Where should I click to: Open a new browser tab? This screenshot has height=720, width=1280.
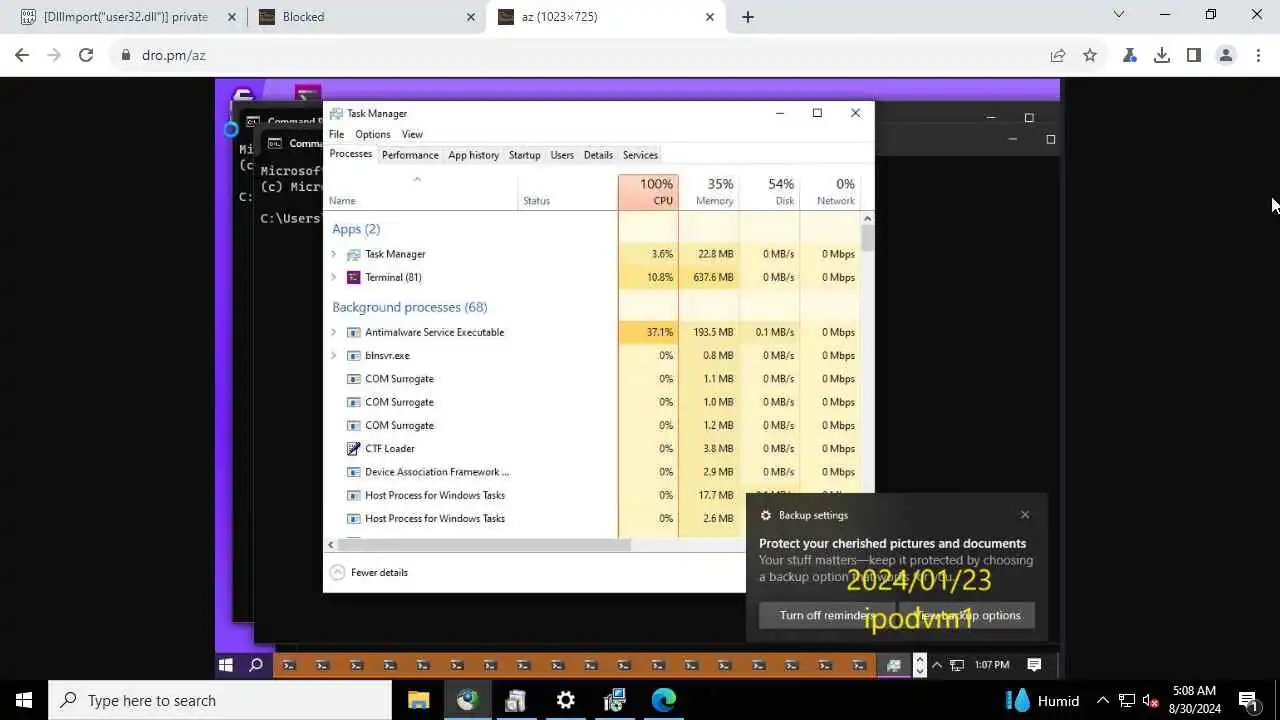748,16
